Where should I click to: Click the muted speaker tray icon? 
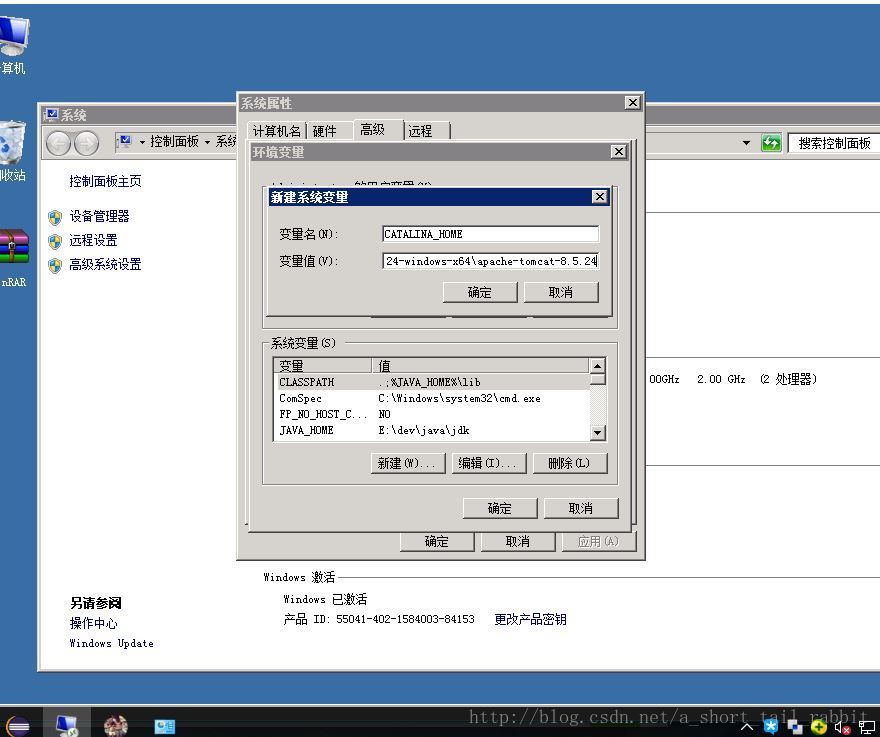(842, 727)
